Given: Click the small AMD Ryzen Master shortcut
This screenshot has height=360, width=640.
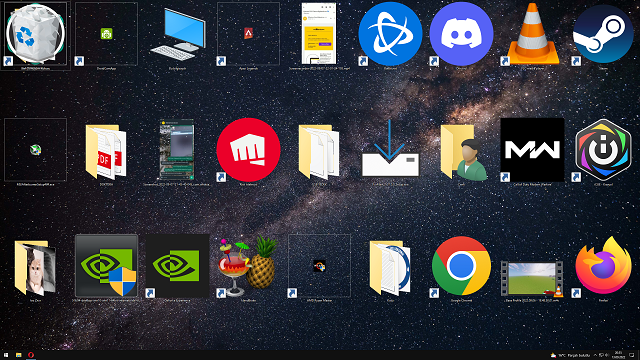Looking at the screenshot, I should click(x=319, y=266).
